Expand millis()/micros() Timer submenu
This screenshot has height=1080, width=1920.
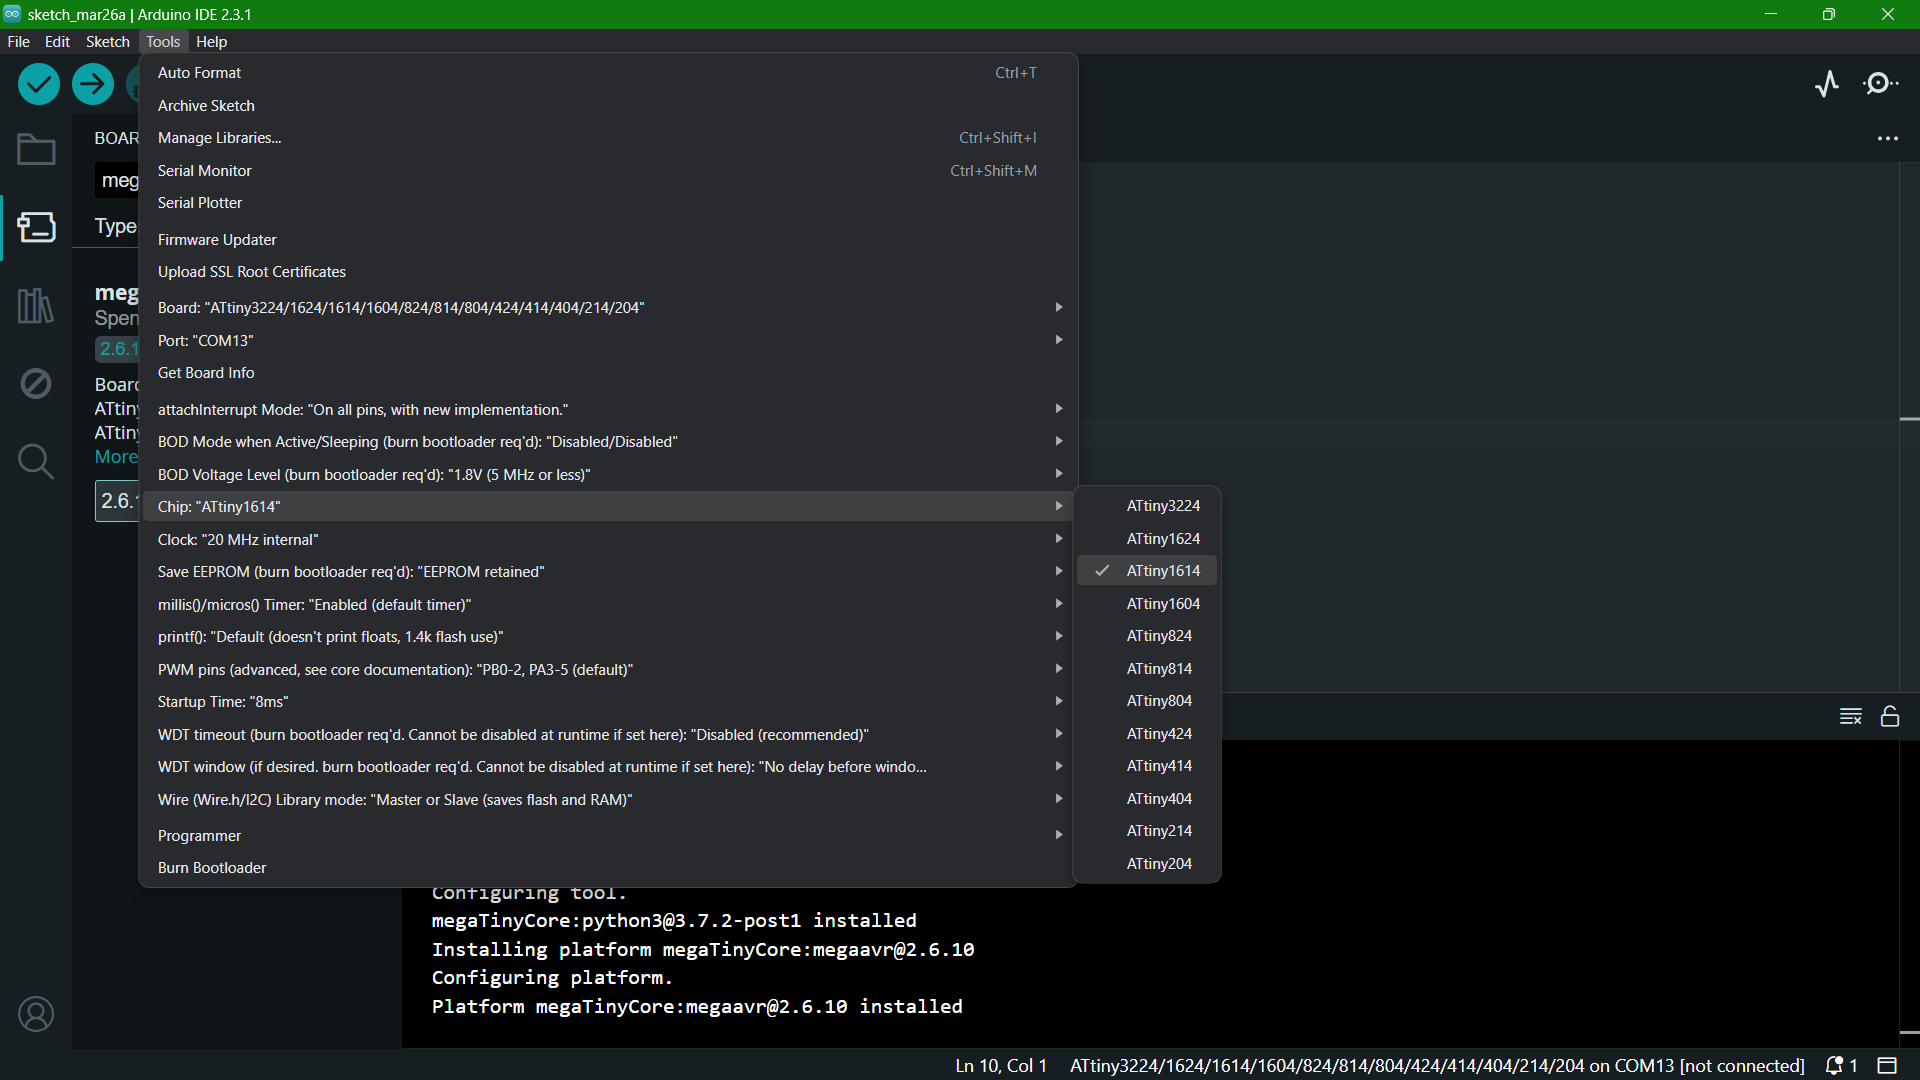[x=608, y=605]
